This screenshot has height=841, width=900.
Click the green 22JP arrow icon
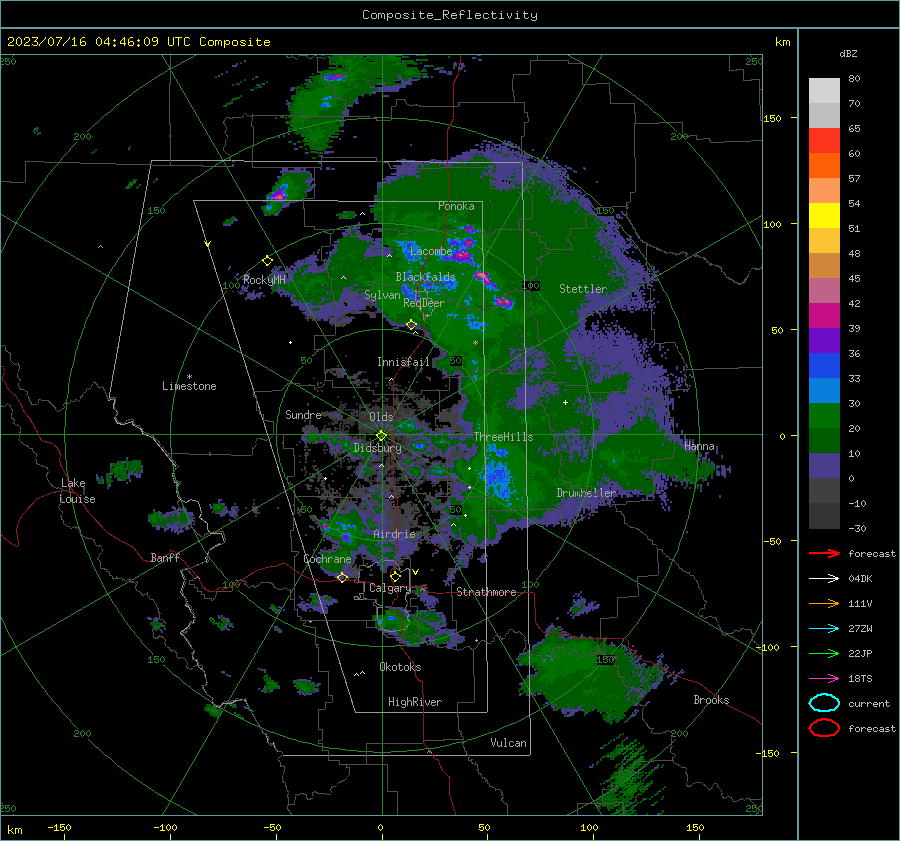(824, 653)
